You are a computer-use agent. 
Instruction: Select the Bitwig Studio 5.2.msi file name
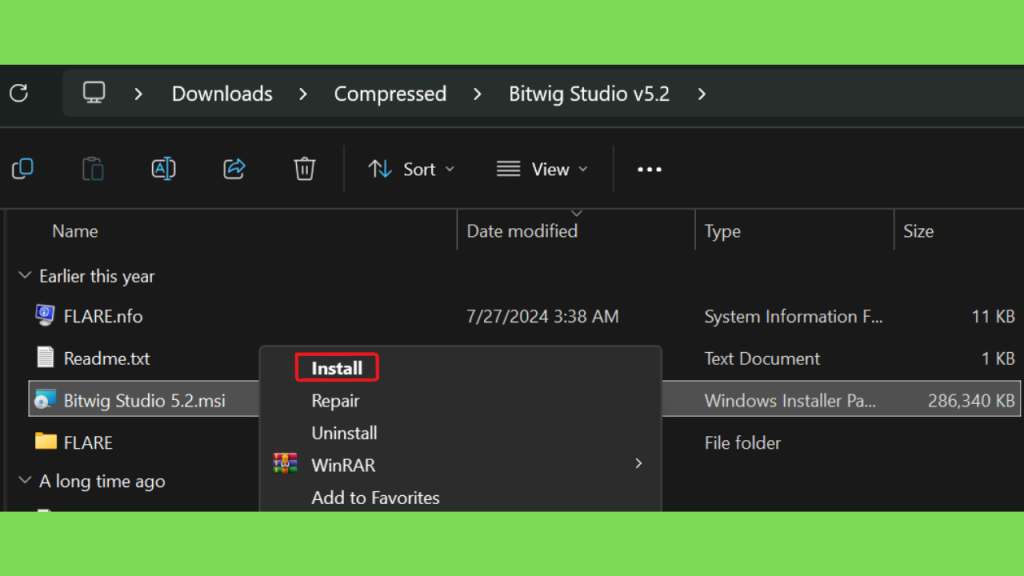tap(144, 400)
